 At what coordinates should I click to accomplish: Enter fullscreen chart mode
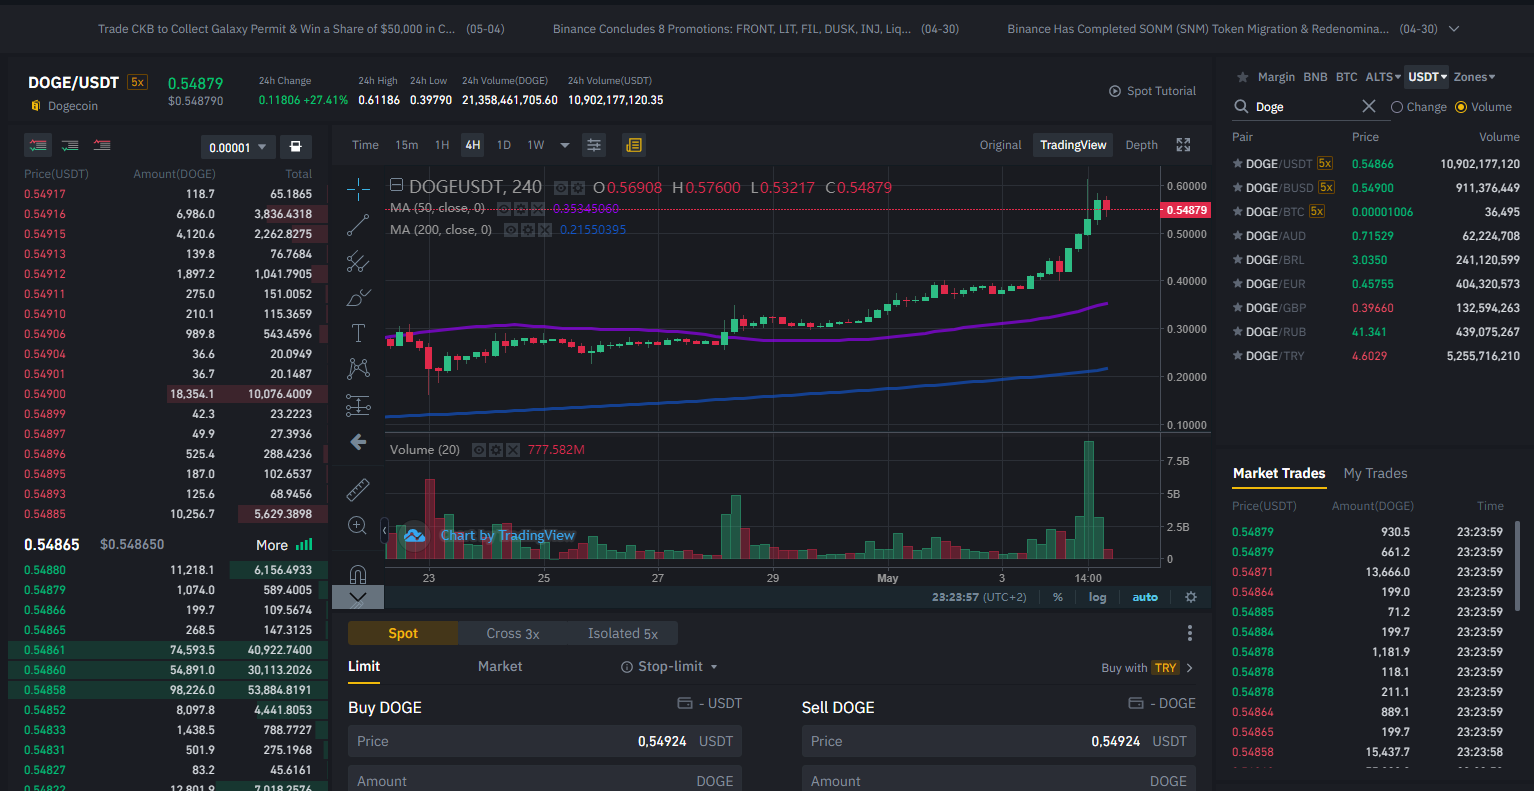tap(1183, 145)
